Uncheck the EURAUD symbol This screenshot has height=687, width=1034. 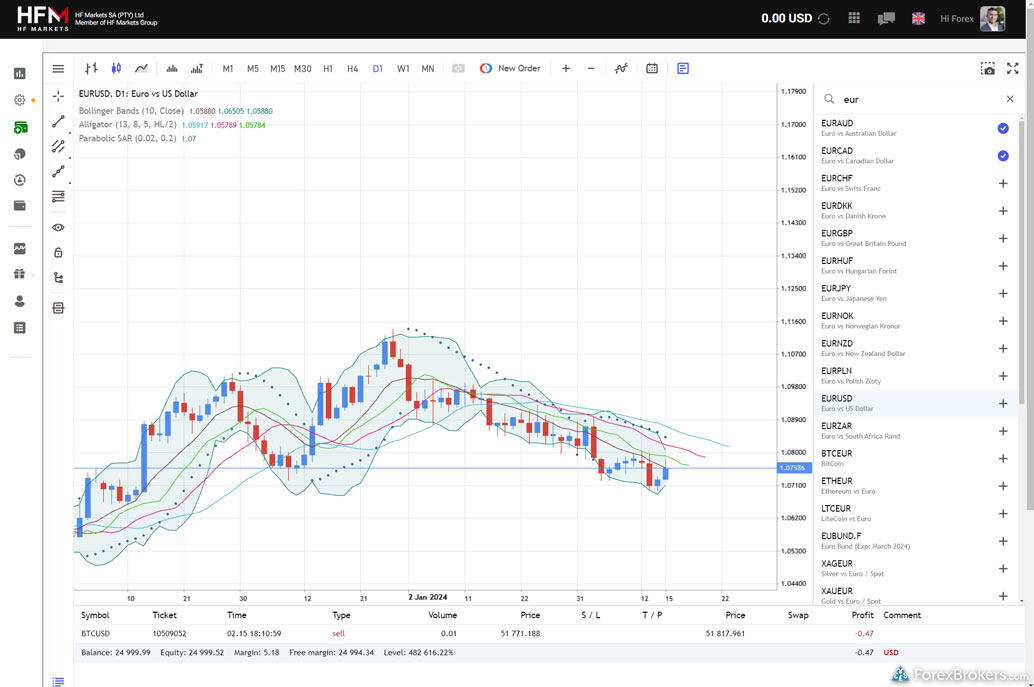point(1002,128)
